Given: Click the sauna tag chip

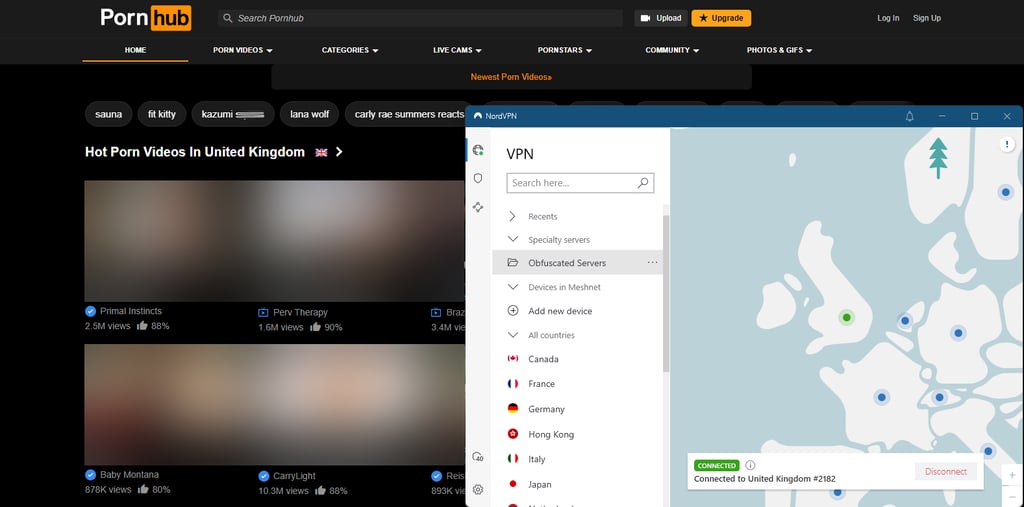Looking at the screenshot, I should [x=108, y=114].
